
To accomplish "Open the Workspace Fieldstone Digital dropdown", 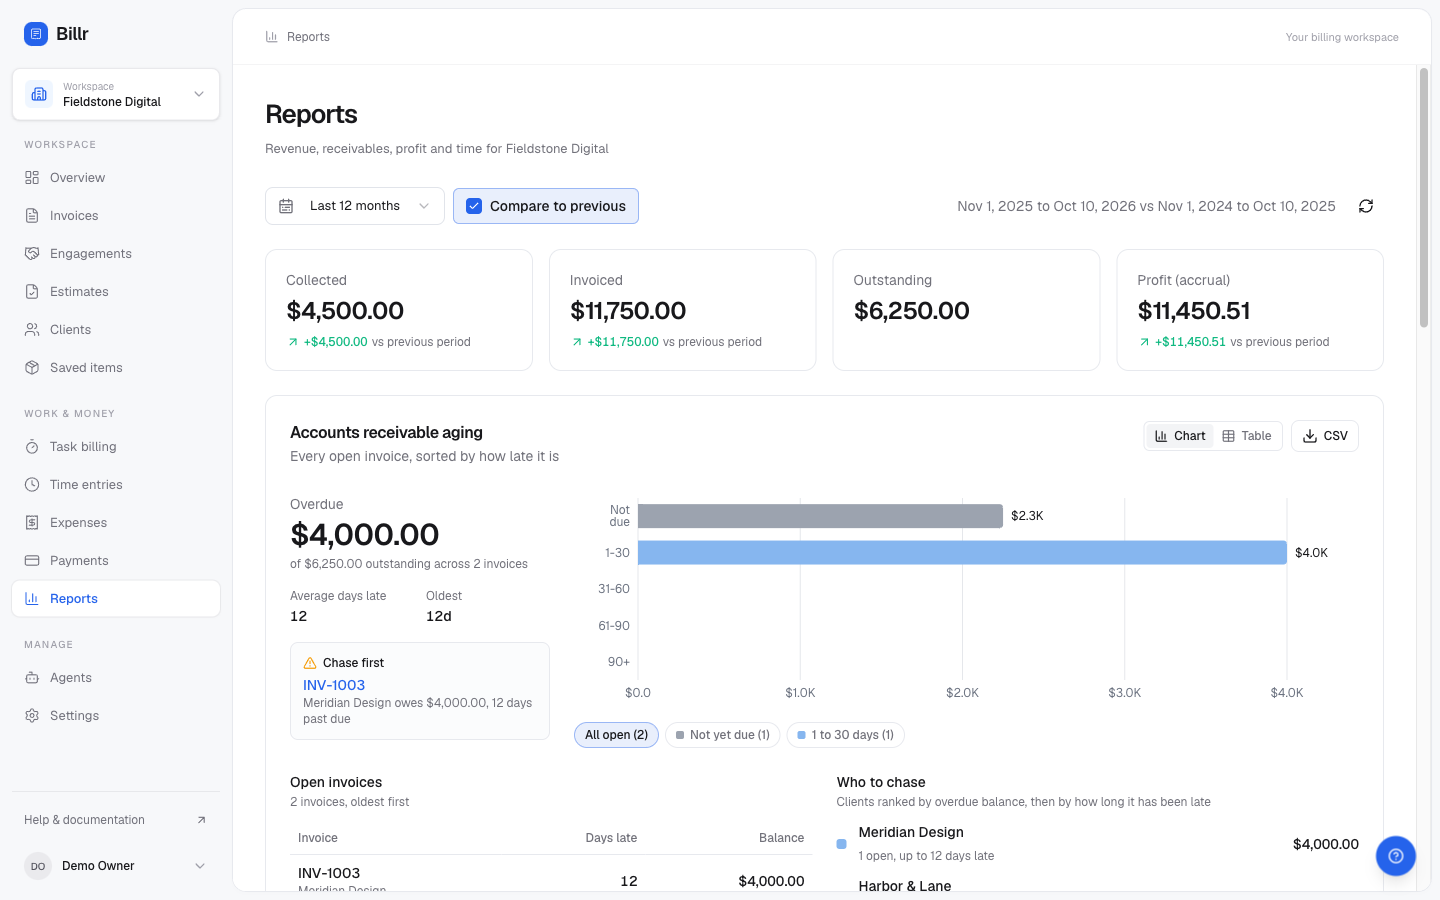I will point(116,94).
